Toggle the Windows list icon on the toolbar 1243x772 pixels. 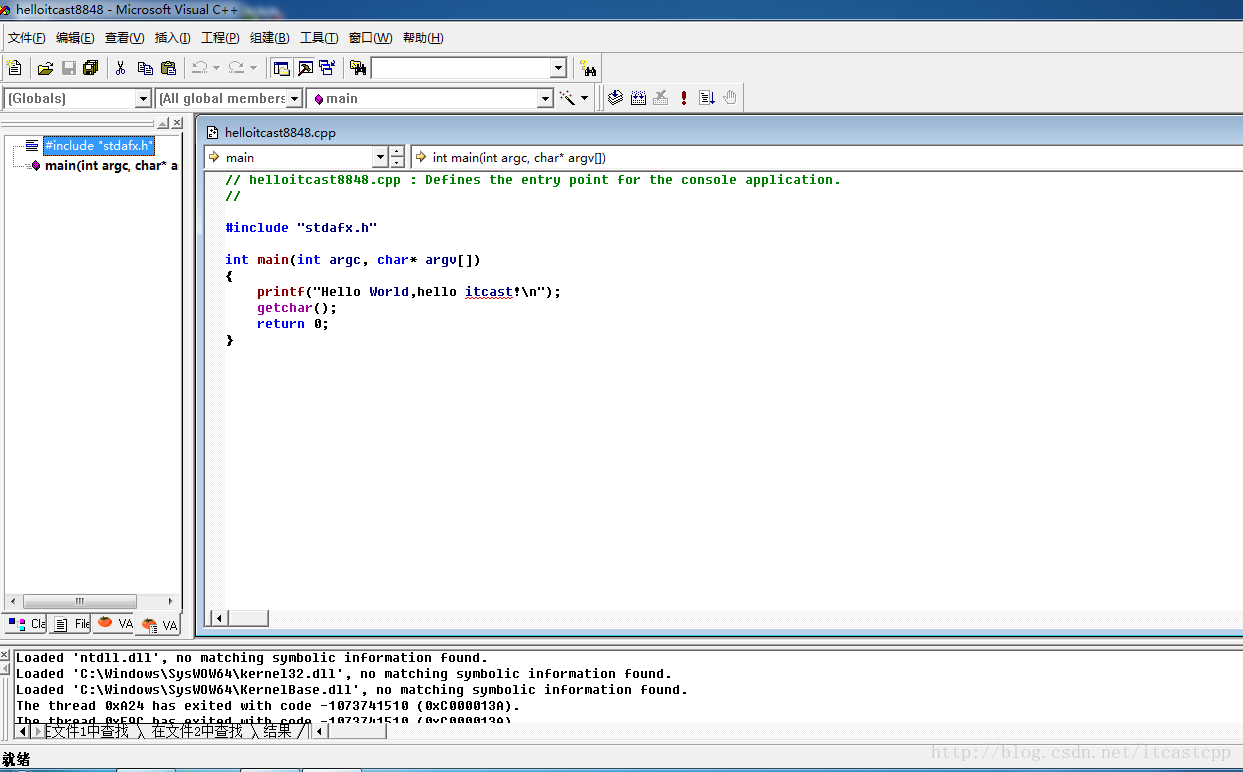[327, 67]
